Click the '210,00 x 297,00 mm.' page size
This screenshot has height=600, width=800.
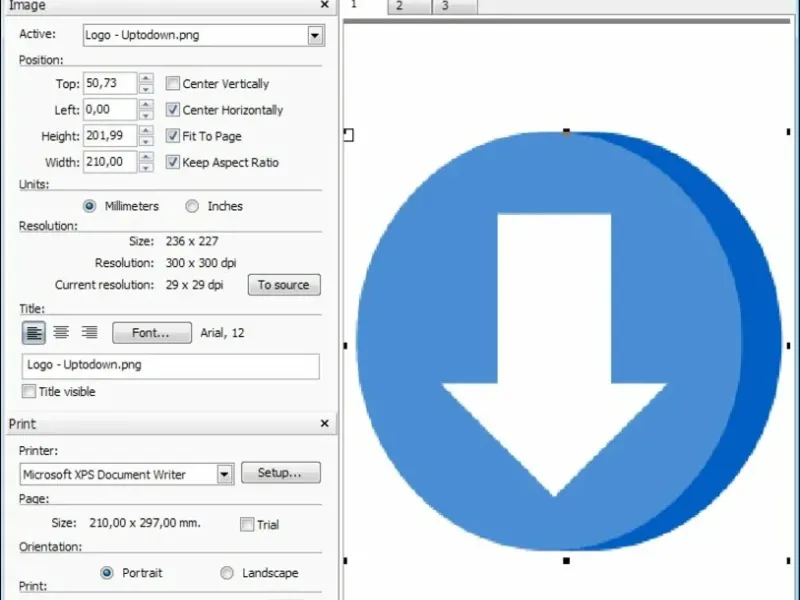145,523
